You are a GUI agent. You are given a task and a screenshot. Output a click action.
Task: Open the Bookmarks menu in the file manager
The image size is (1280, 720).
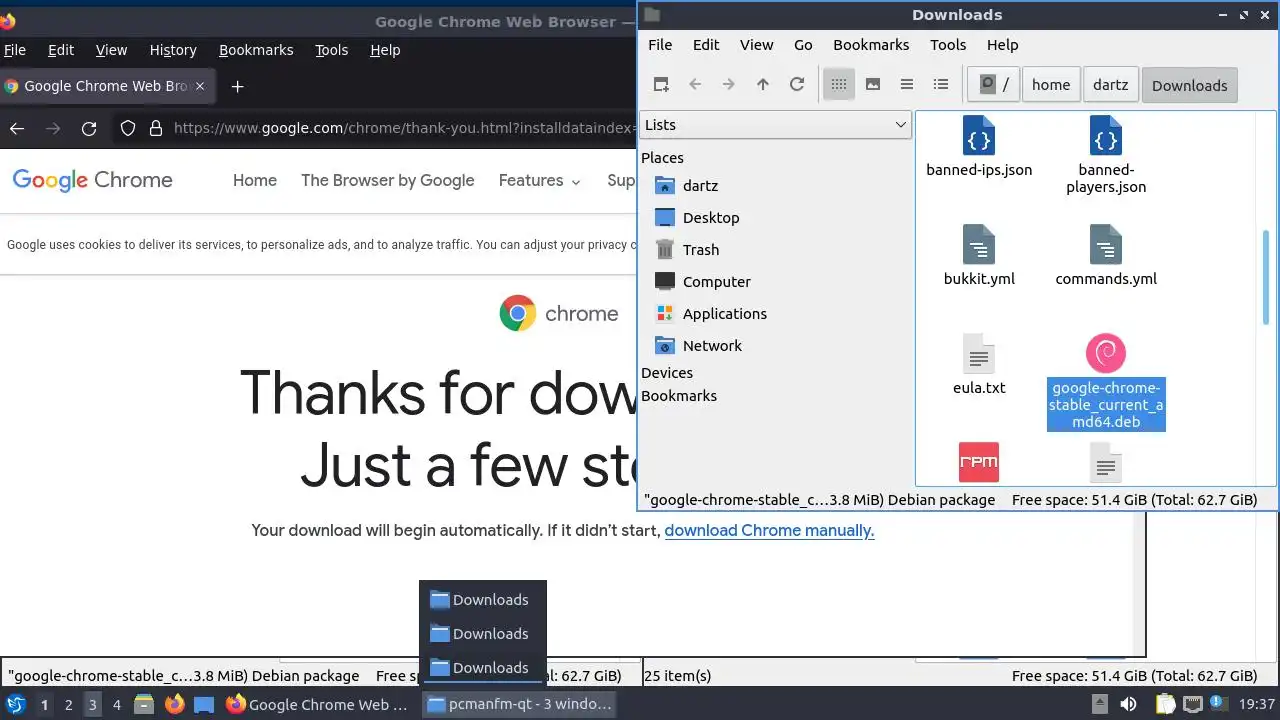pyautogui.click(x=871, y=45)
